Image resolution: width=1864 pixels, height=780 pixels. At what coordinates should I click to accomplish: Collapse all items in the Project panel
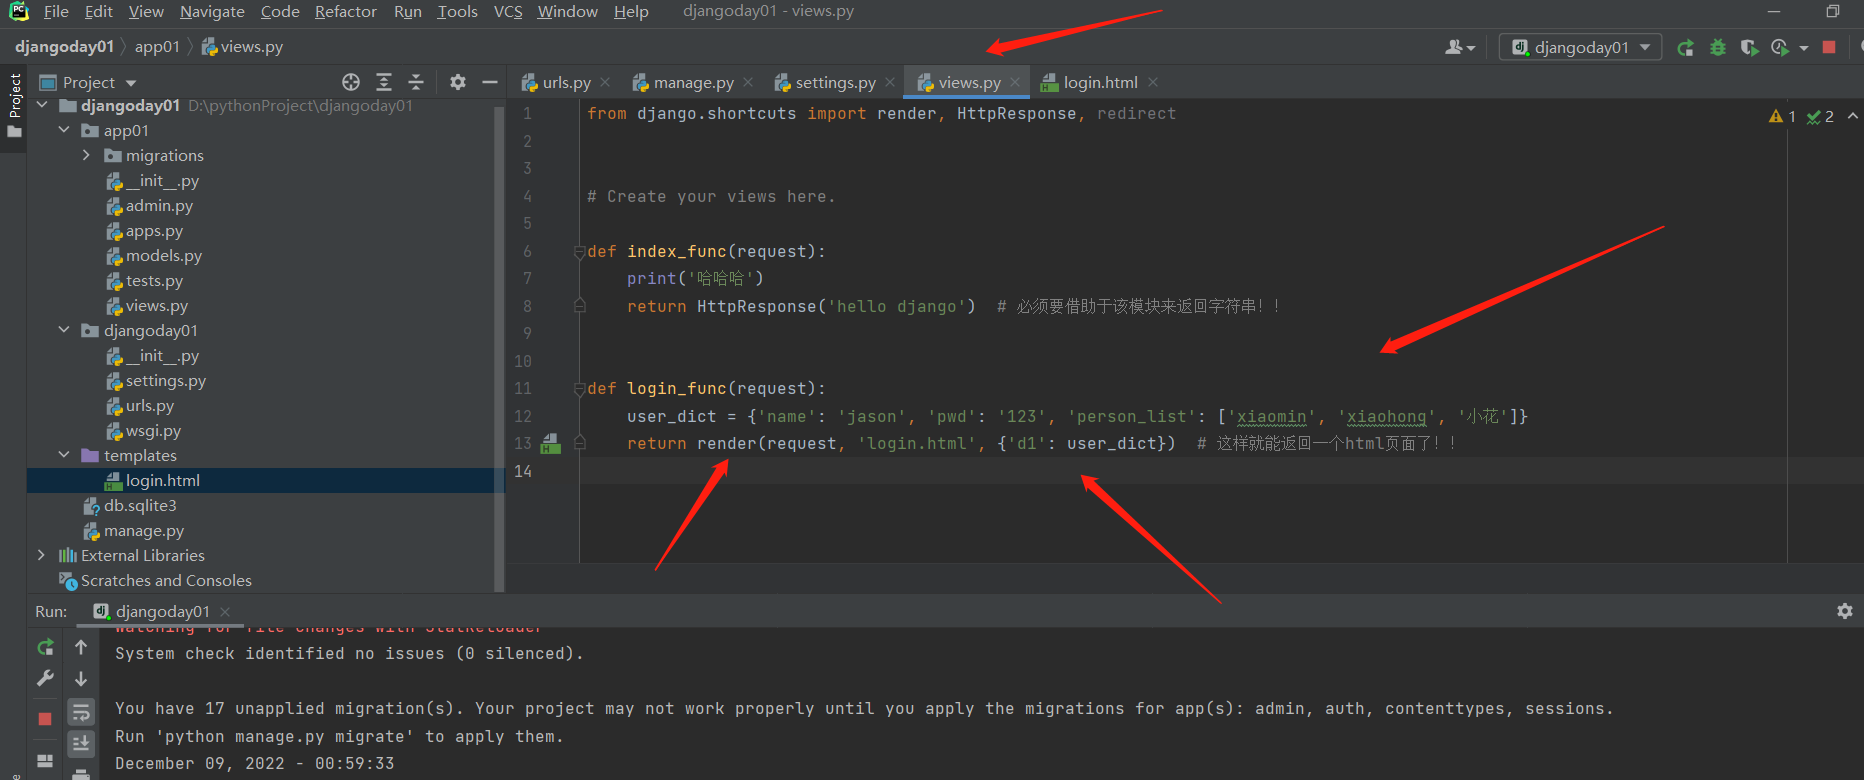point(416,82)
